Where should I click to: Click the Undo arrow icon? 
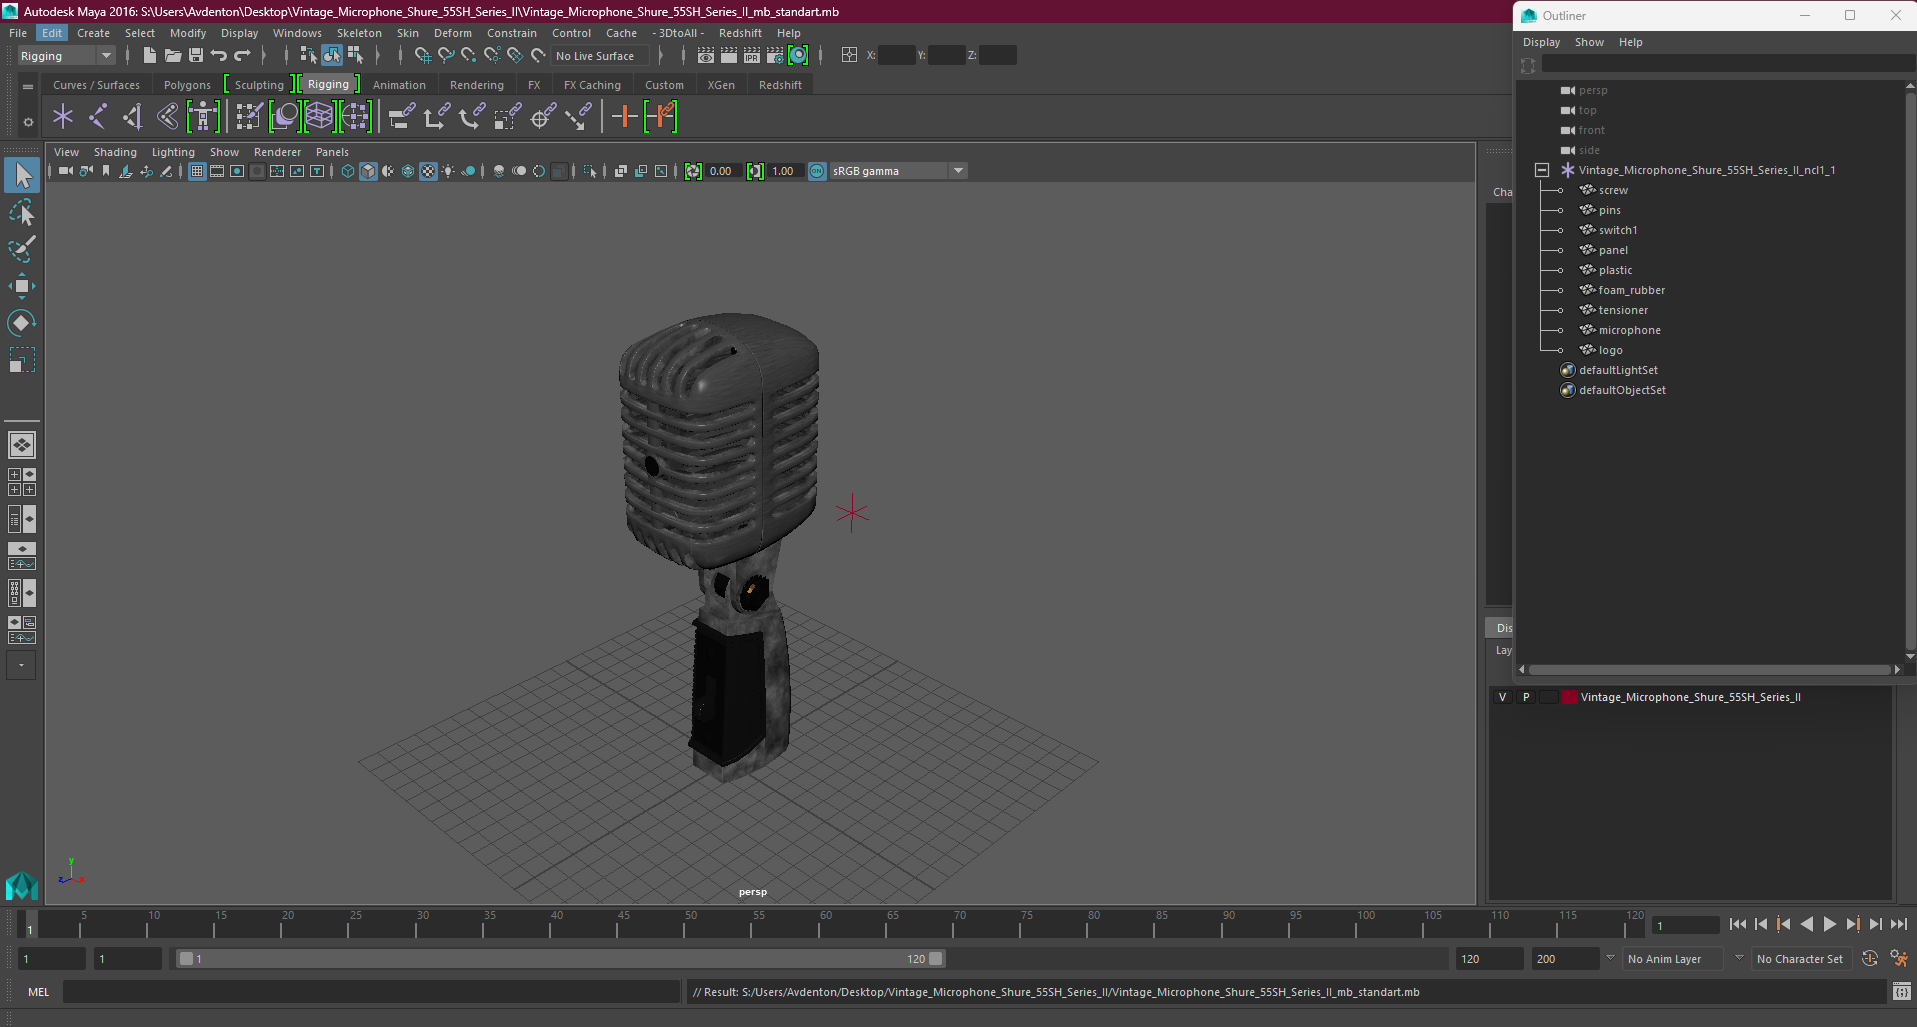219,56
